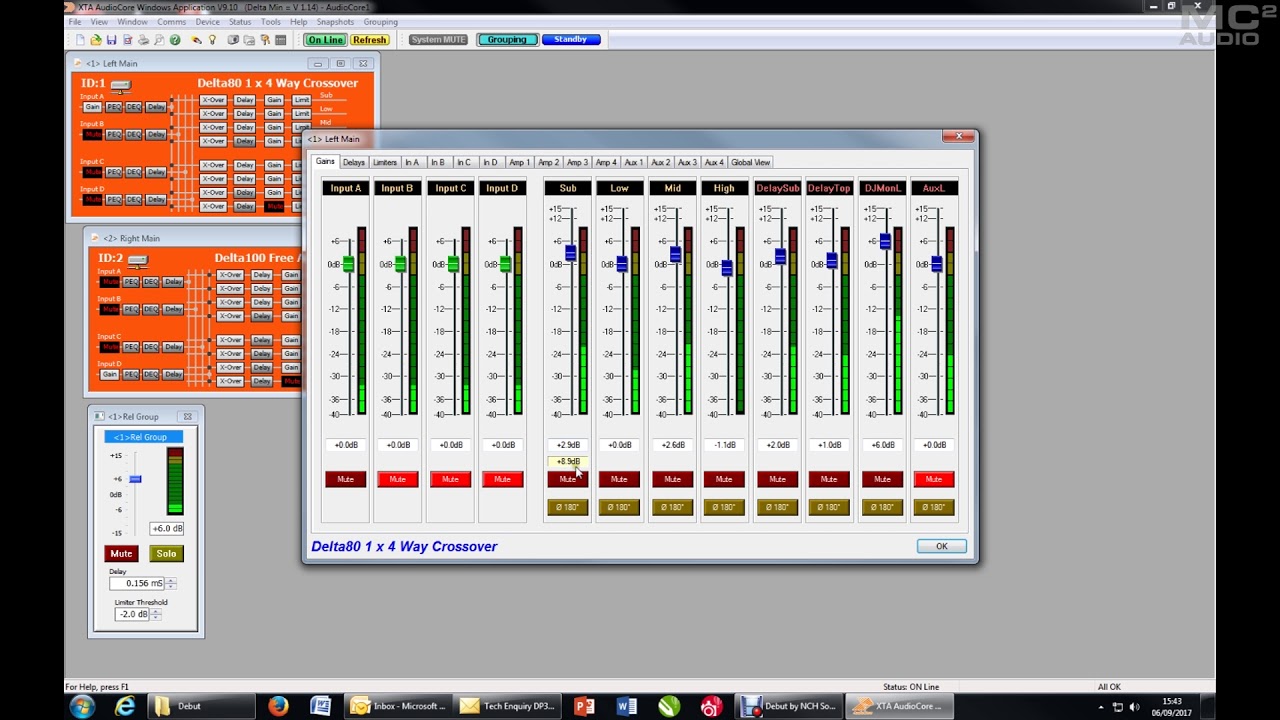Click the yellow Refresh button

pos(369,40)
